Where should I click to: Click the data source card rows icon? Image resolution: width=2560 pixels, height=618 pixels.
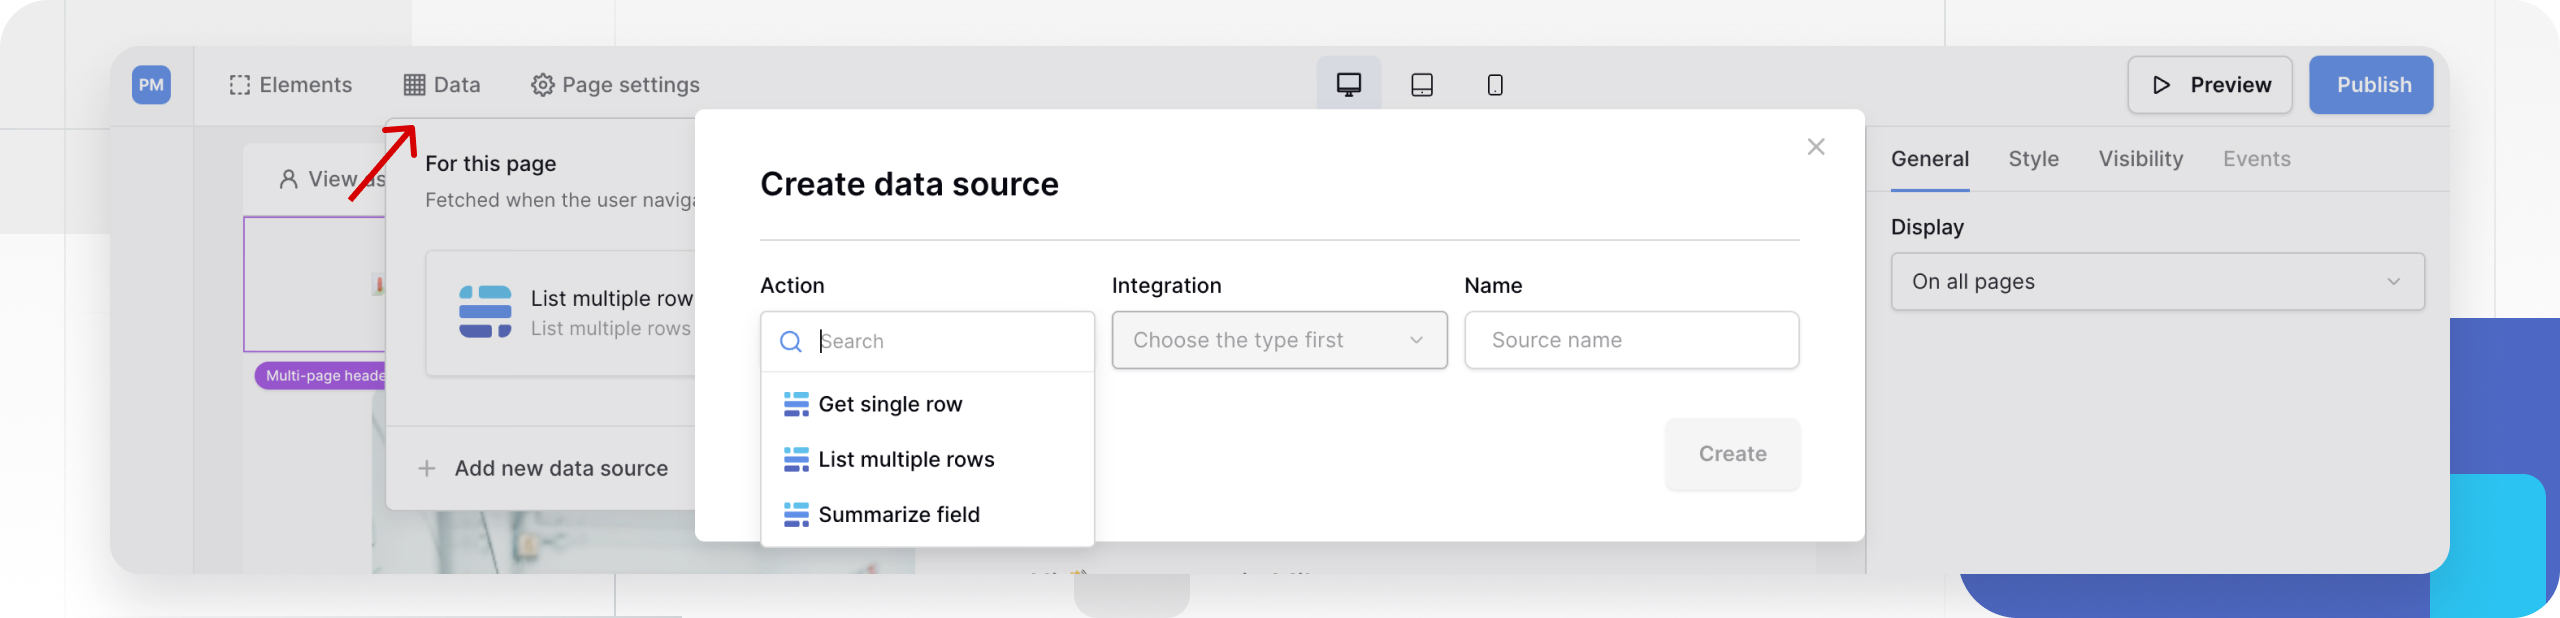click(485, 311)
